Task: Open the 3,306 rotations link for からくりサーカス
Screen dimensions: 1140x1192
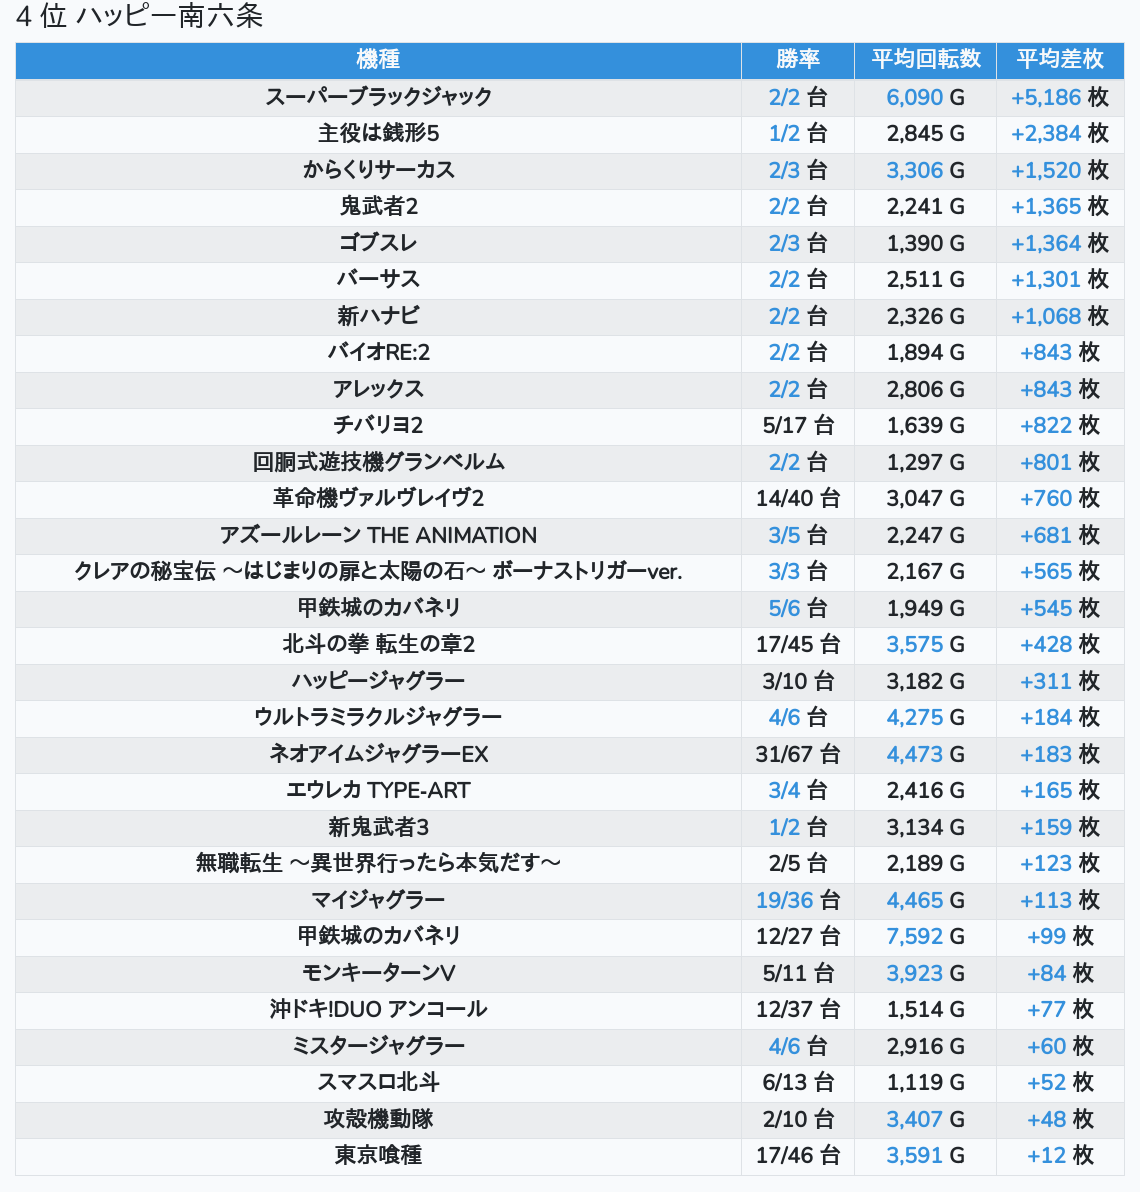Action: pos(914,171)
